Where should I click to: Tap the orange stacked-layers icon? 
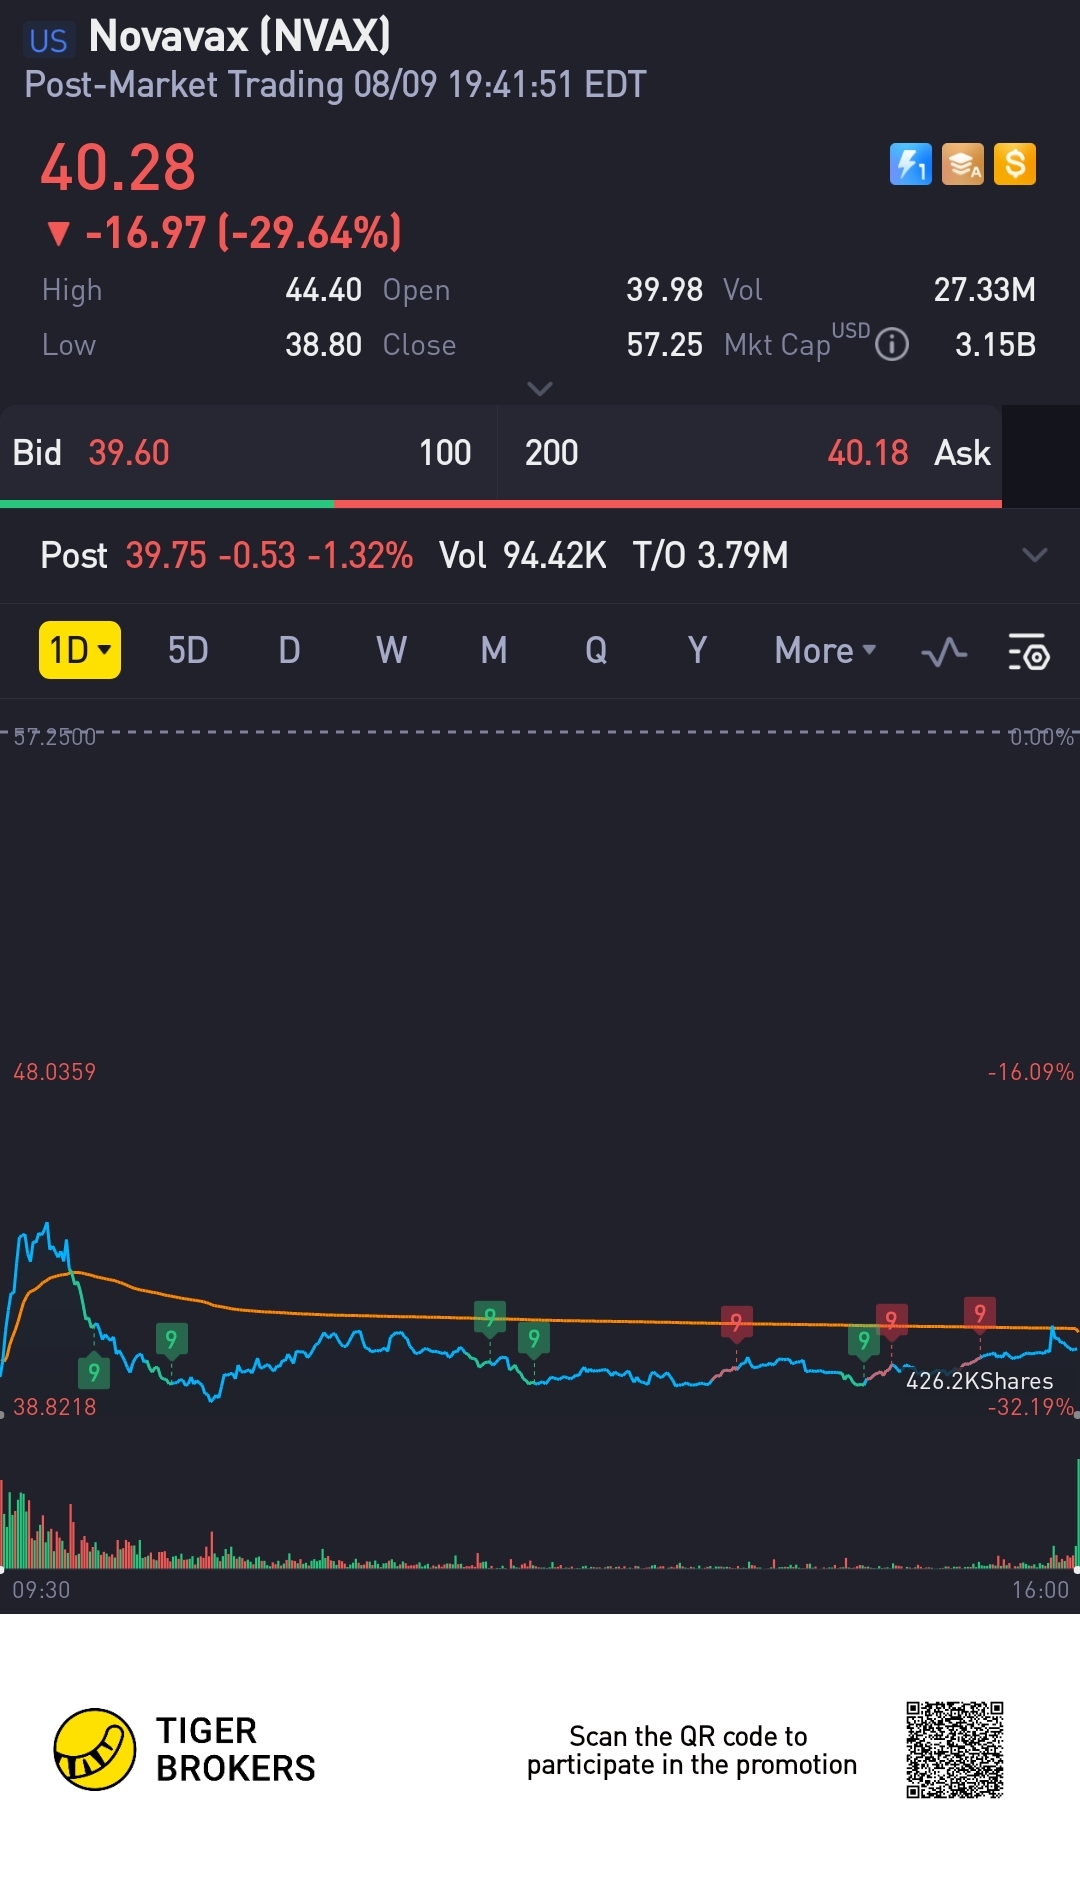(x=963, y=164)
